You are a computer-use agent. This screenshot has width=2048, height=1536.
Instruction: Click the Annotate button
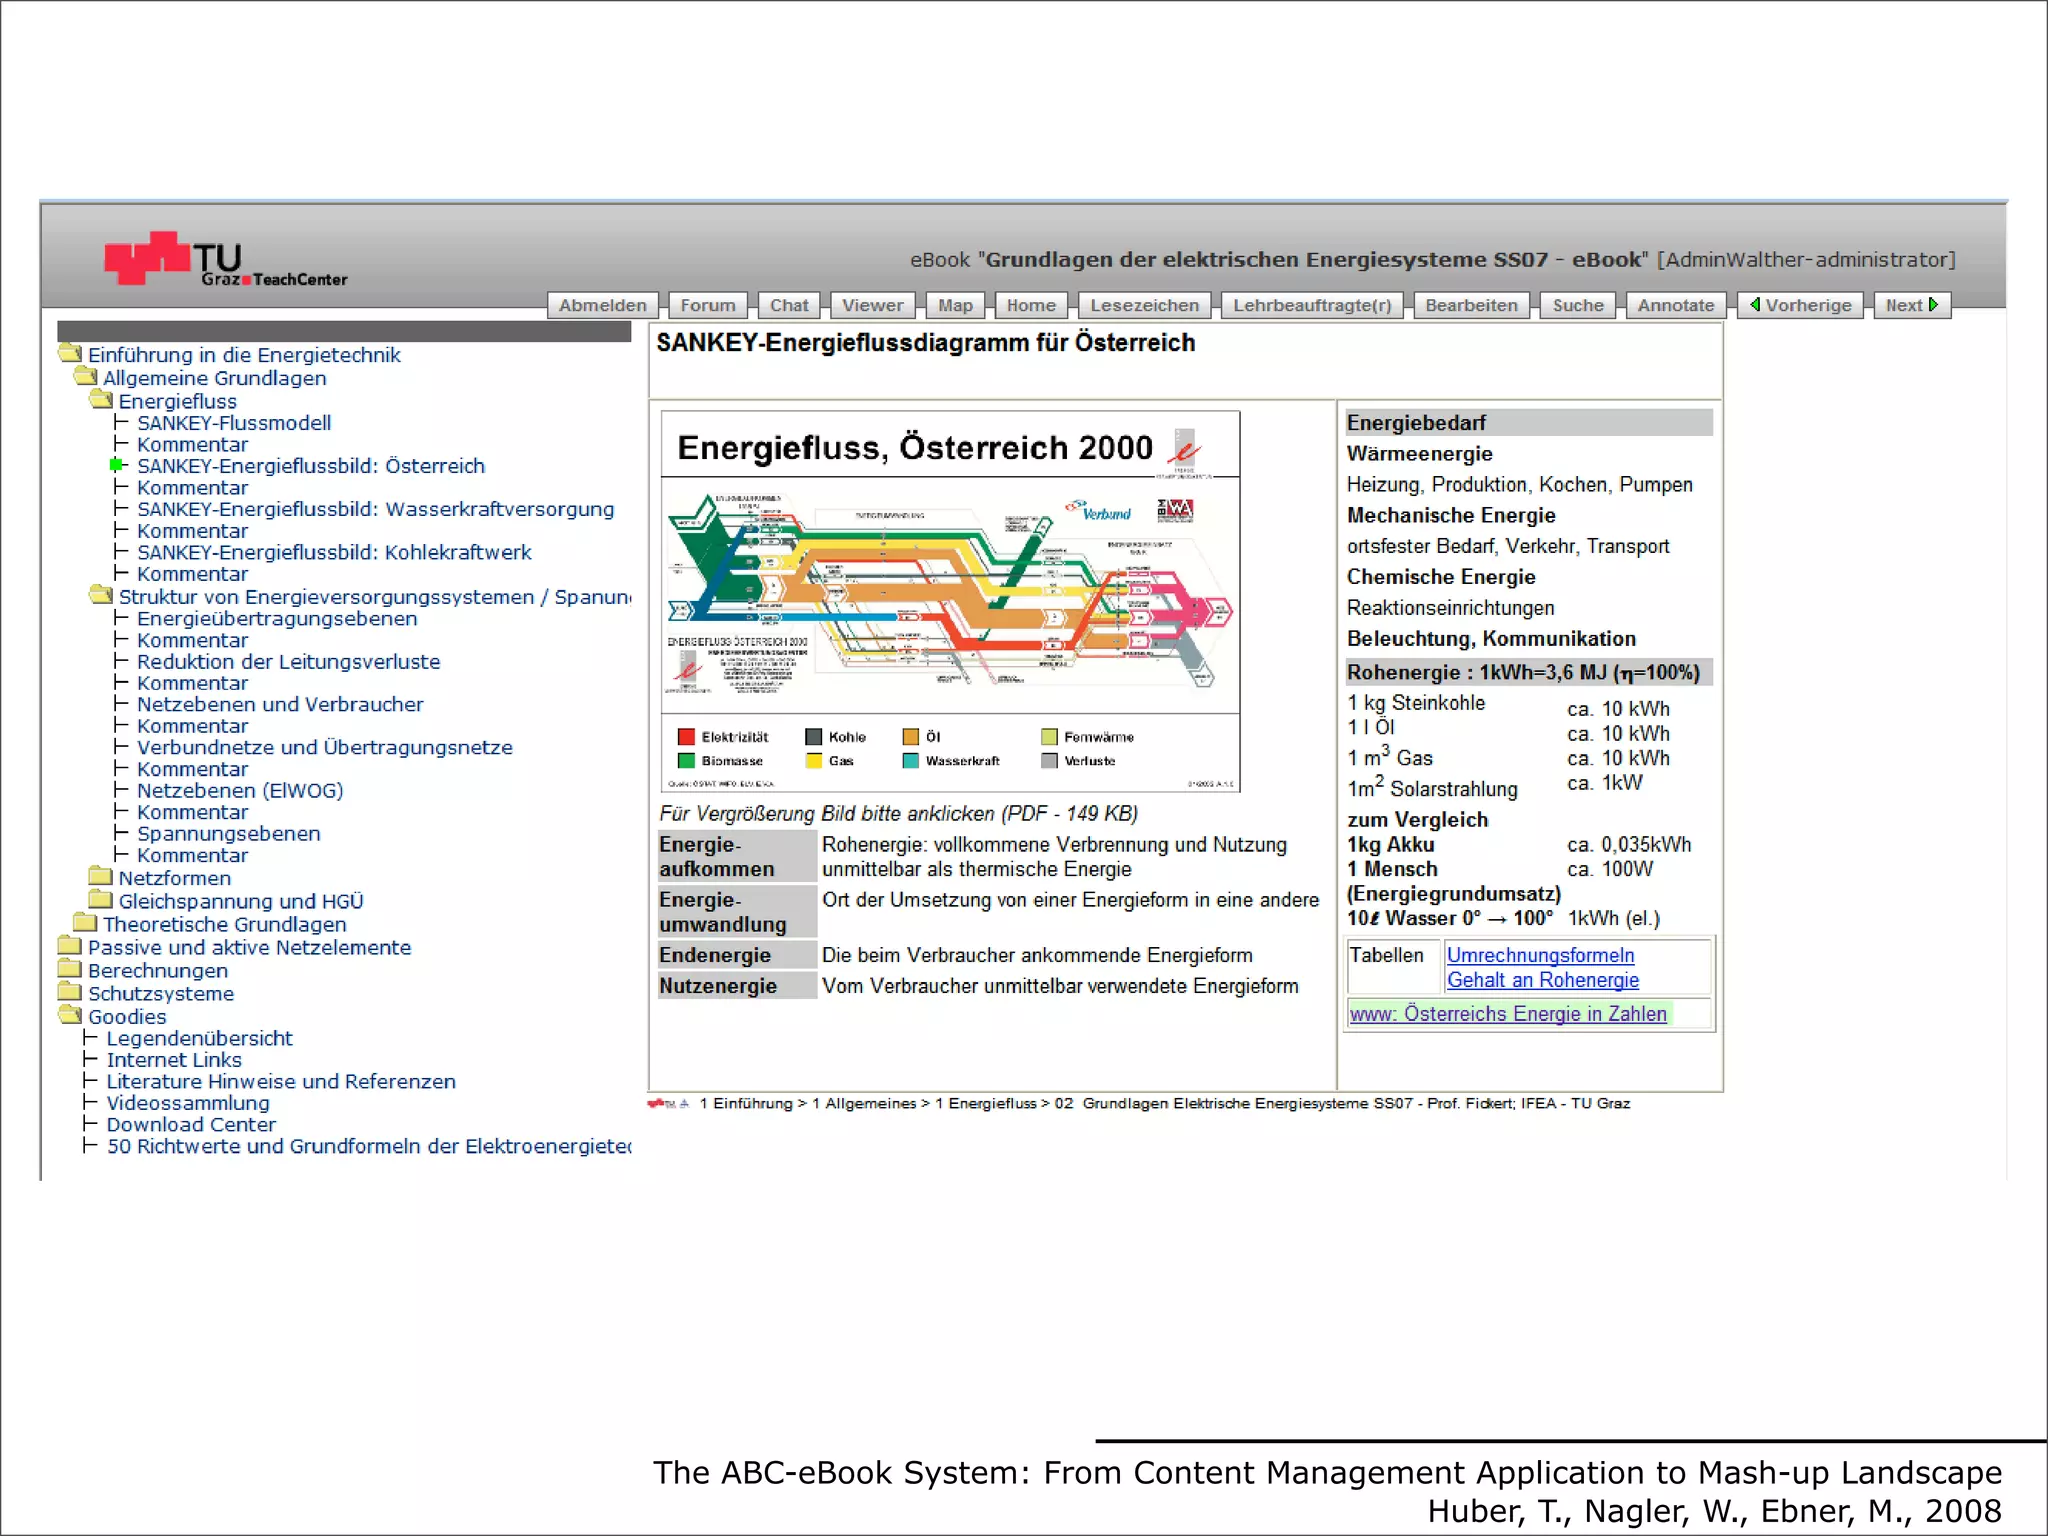[x=1676, y=306]
